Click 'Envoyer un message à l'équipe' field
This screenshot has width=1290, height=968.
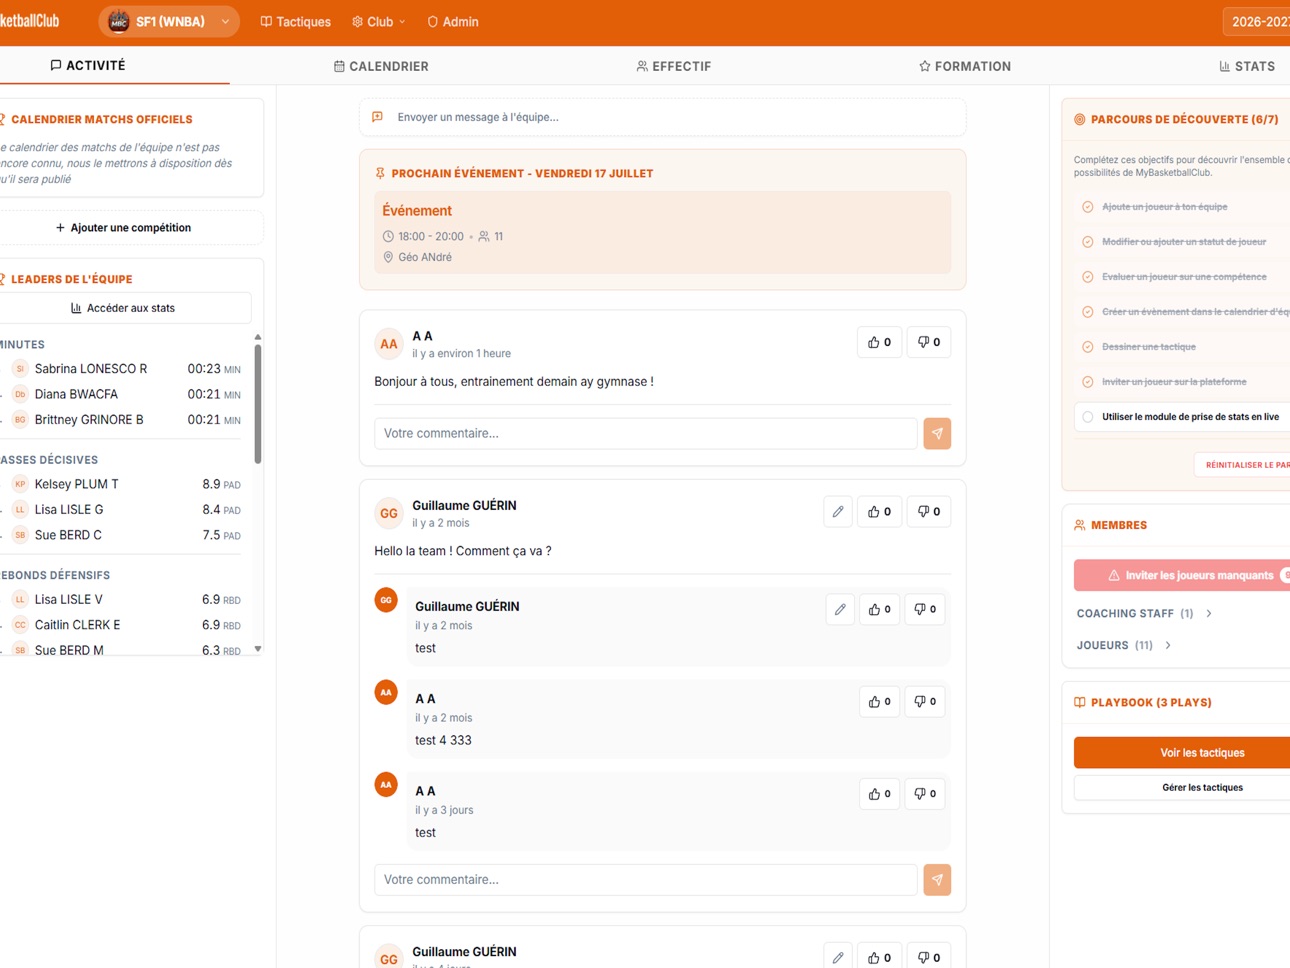click(x=662, y=117)
